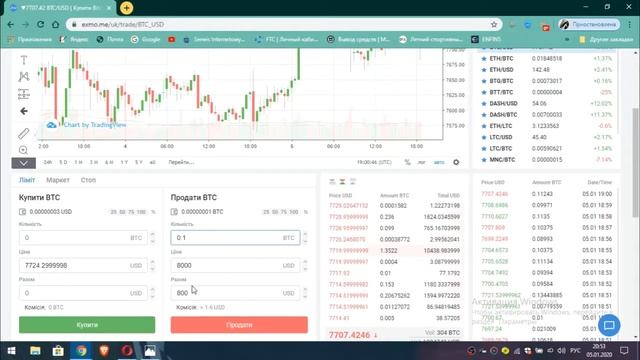
Task: Click the wallet icon under Продати BTC
Action: point(174,212)
